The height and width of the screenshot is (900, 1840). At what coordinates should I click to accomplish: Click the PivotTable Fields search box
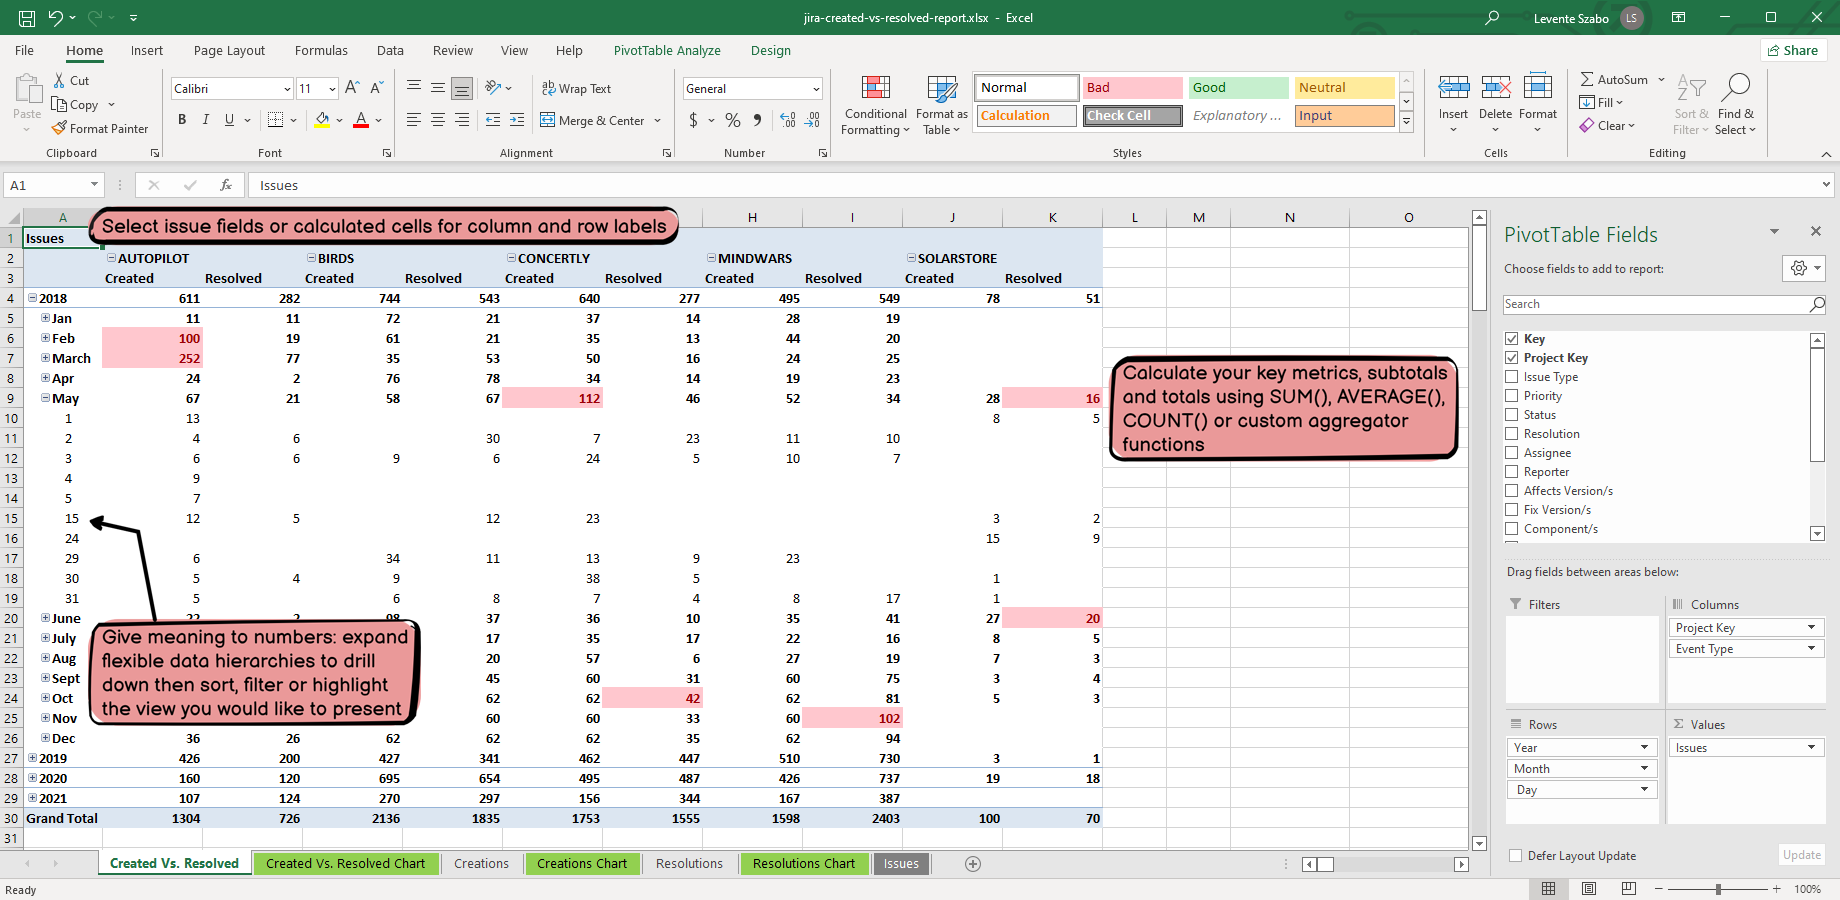1655,304
